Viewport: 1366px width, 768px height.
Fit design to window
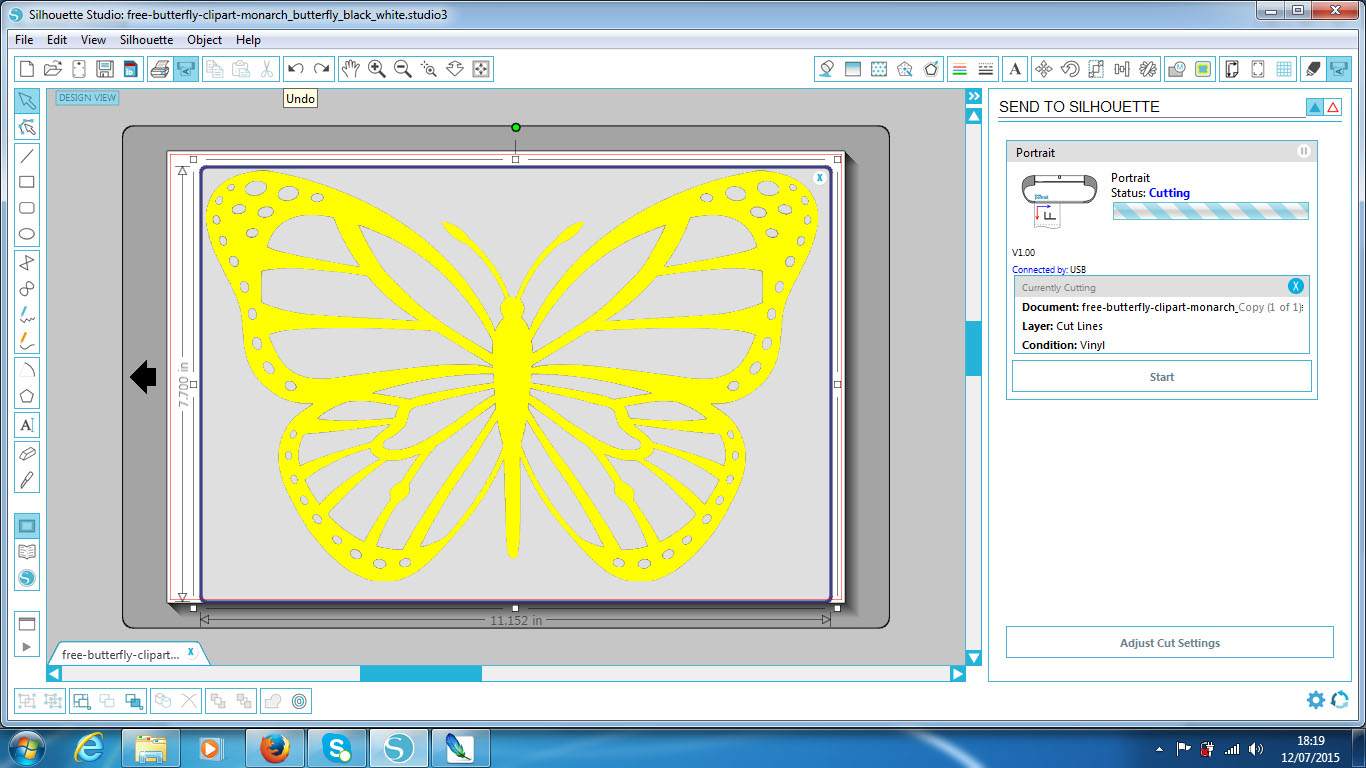(481, 69)
